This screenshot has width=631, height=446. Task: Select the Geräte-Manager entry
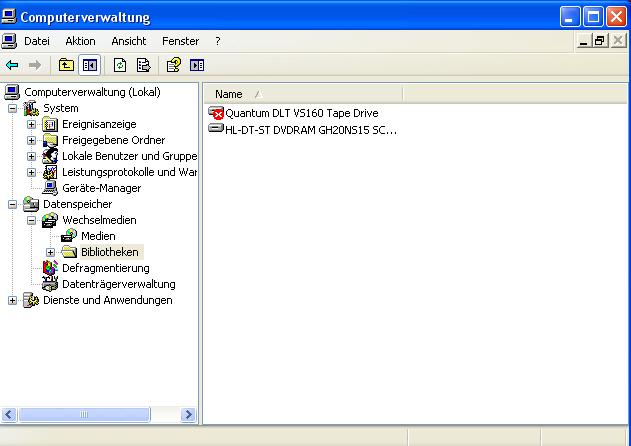[x=101, y=188]
